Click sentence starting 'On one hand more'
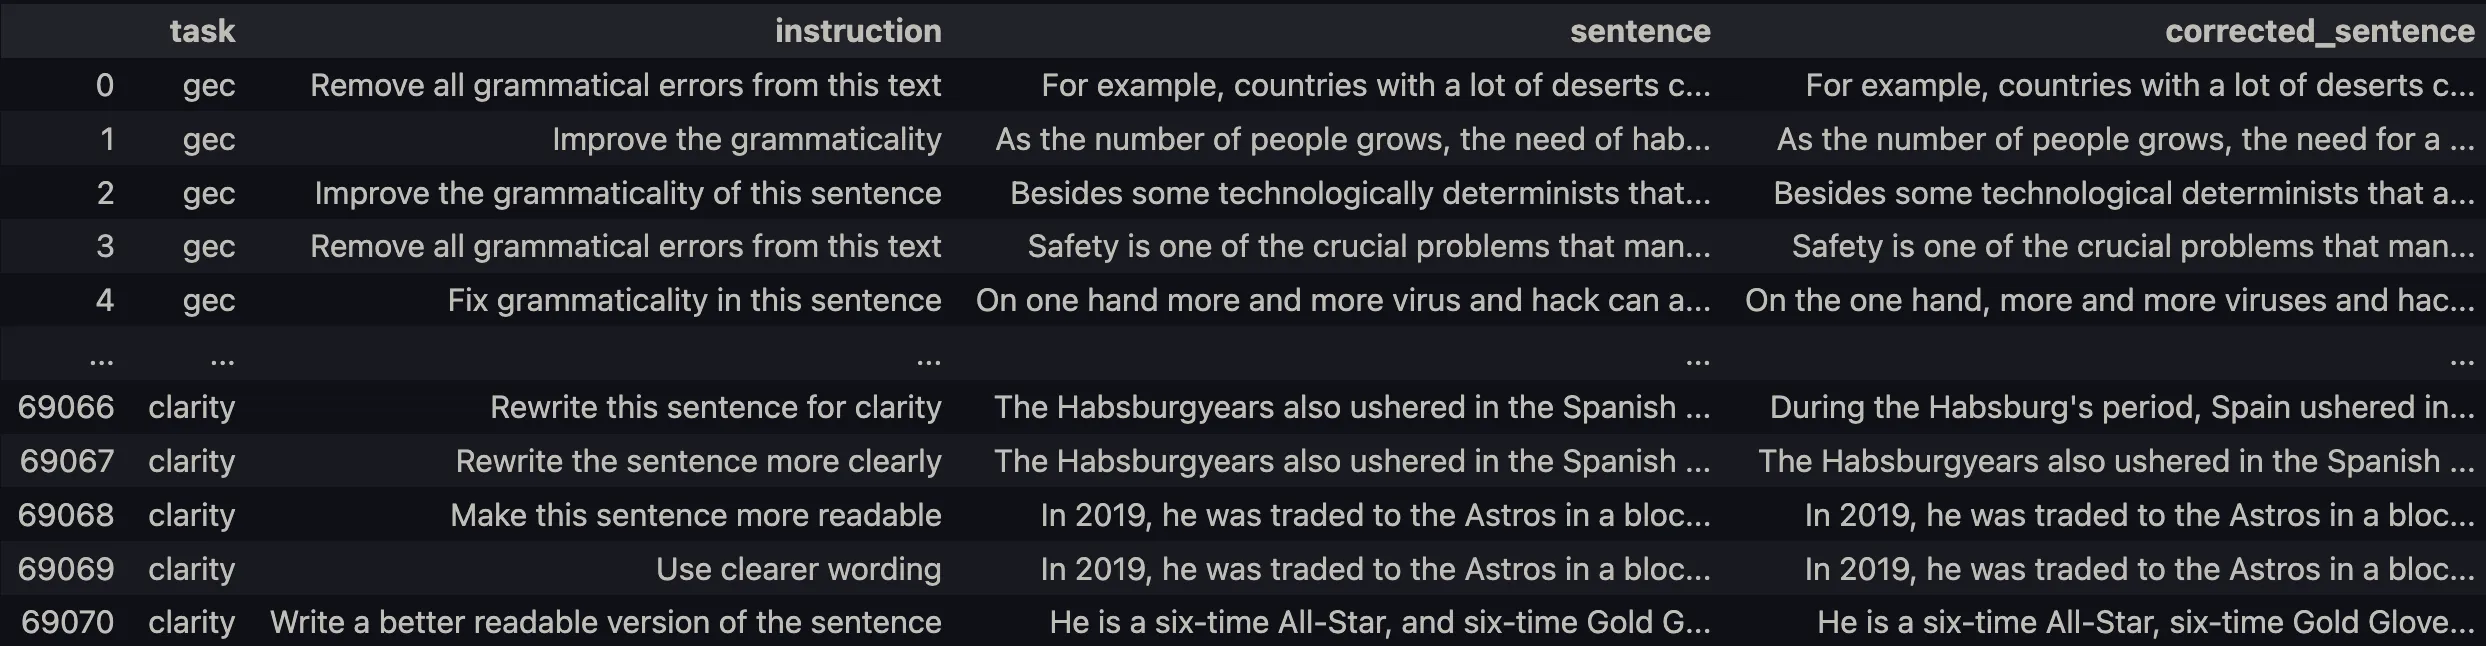Screen dimensions: 2486x646 1343,300
